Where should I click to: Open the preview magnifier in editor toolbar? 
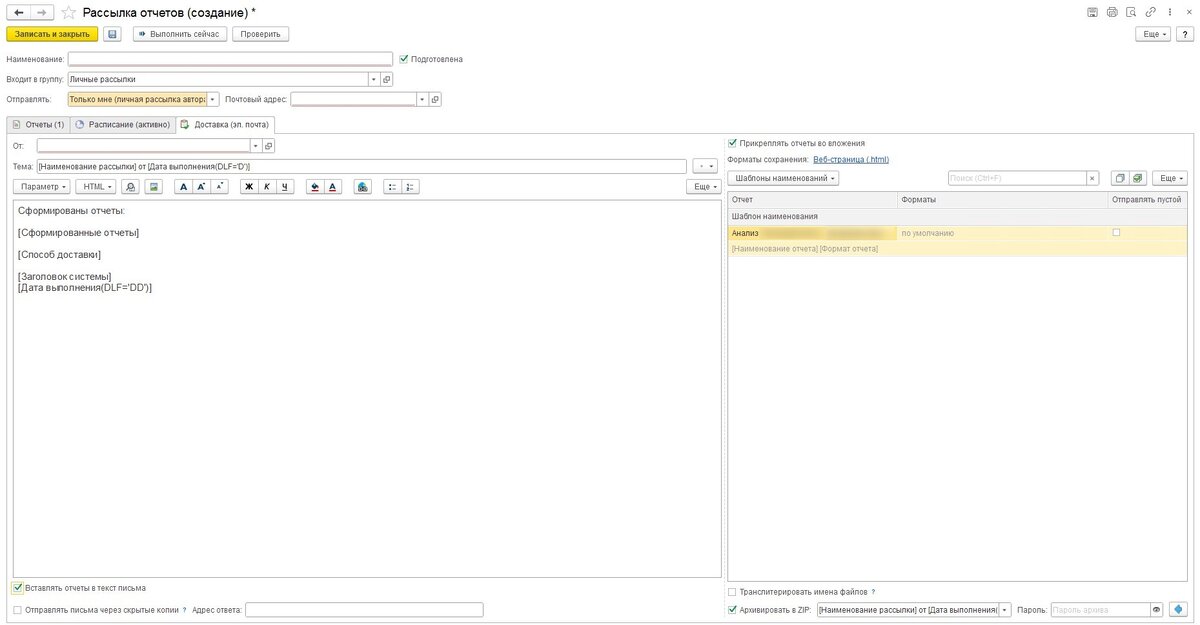pyautogui.click(x=131, y=187)
